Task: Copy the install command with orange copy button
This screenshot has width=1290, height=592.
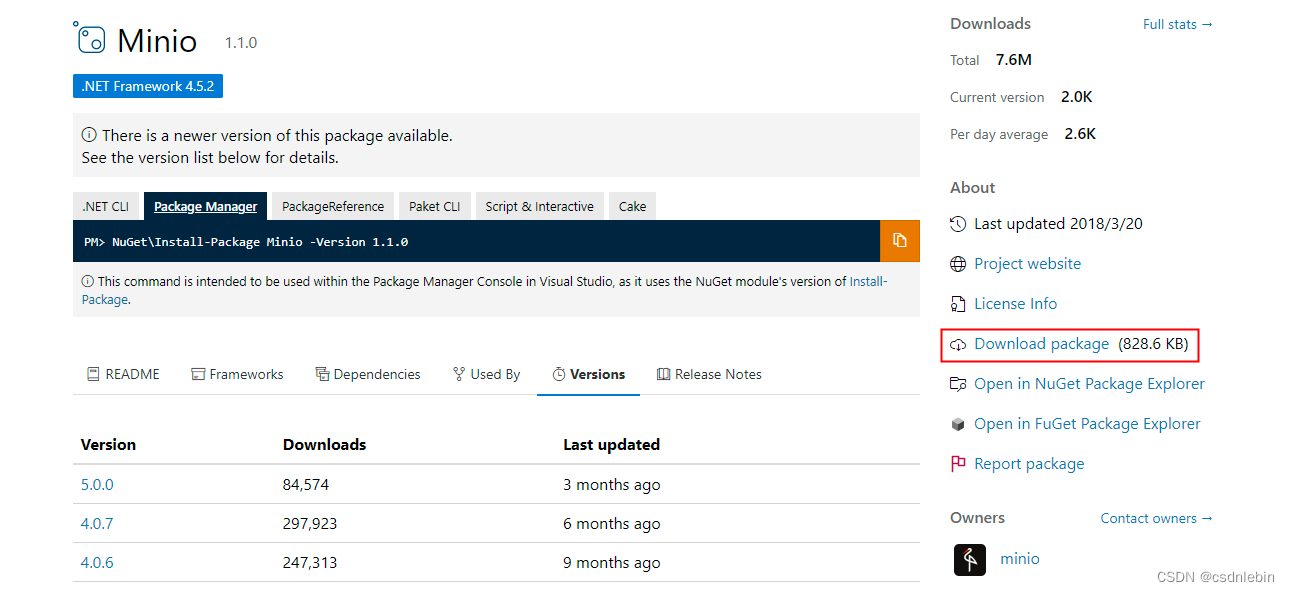Action: pos(900,241)
